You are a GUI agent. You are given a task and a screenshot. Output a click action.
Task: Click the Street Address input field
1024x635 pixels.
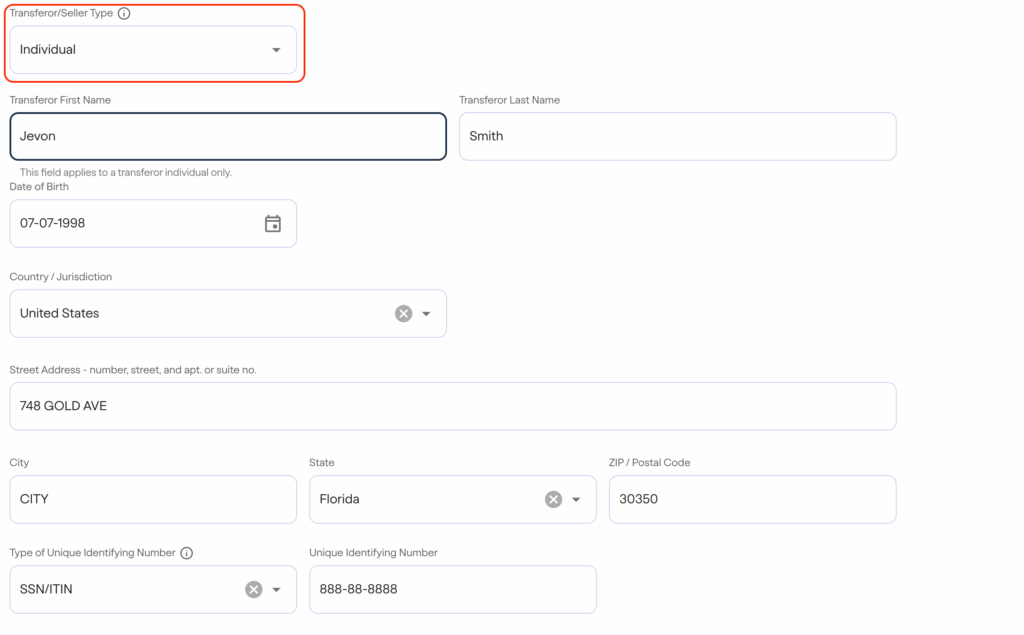[x=452, y=406]
